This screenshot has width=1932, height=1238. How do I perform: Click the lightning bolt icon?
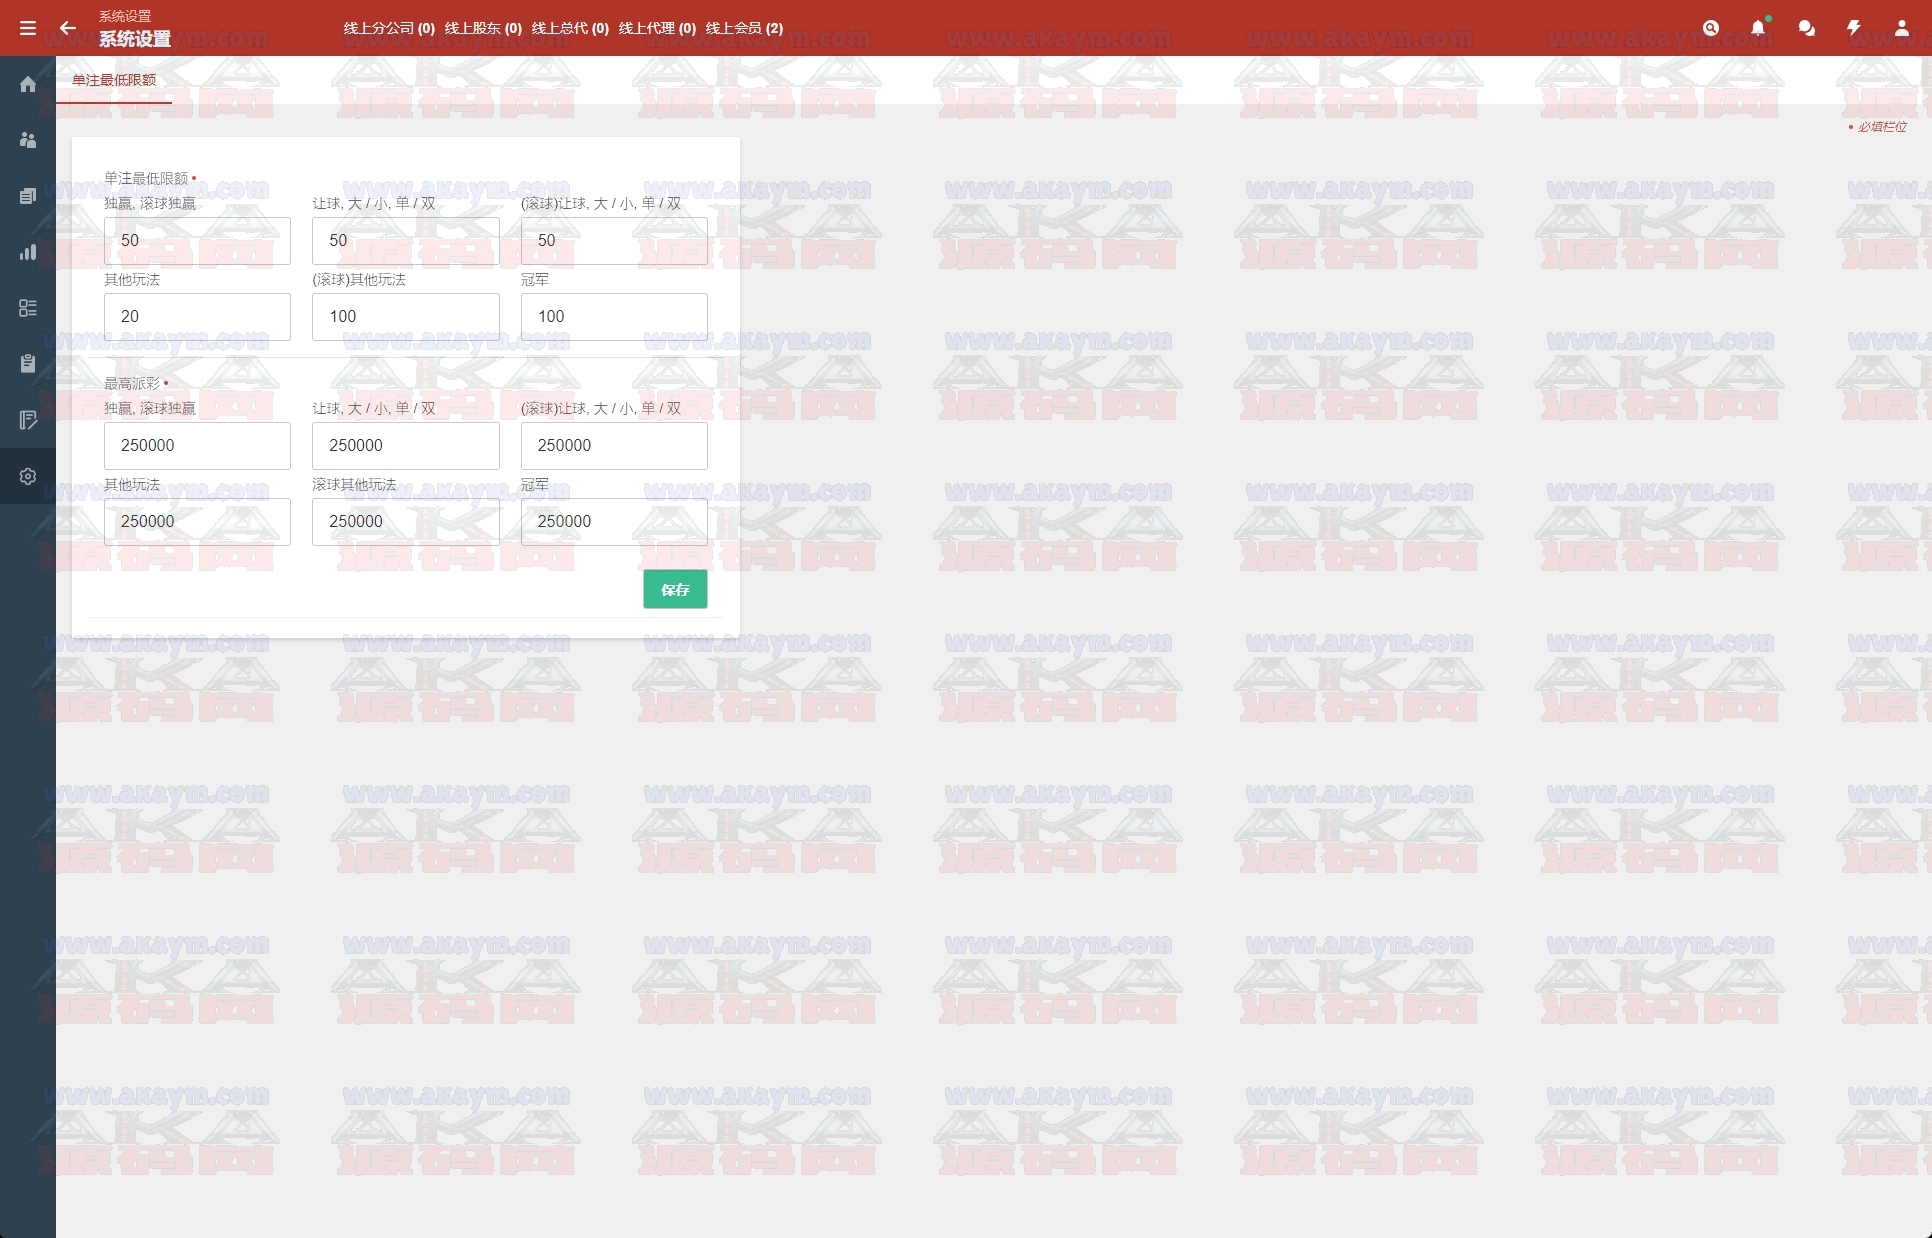[x=1854, y=28]
